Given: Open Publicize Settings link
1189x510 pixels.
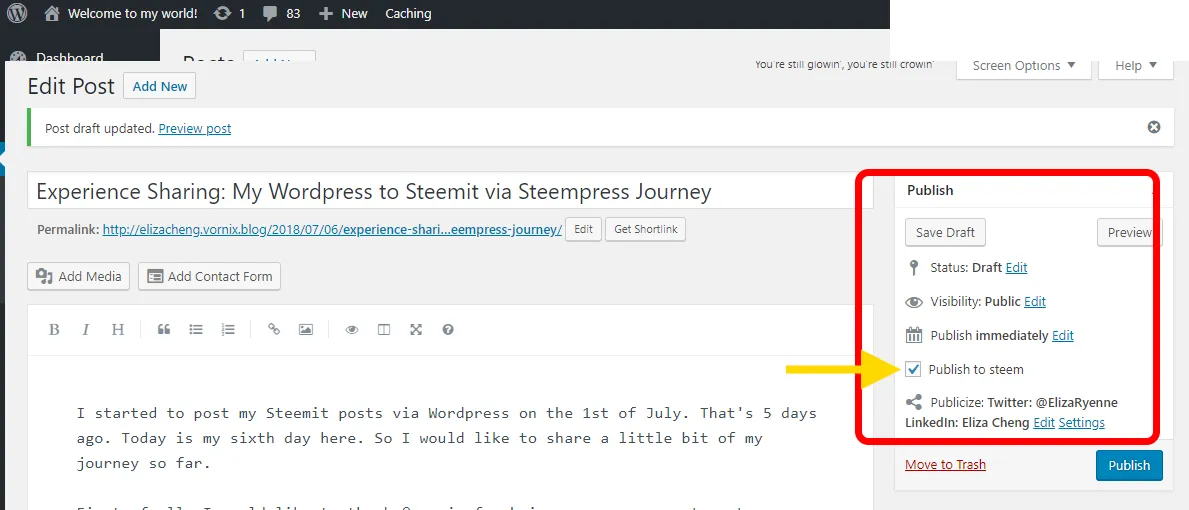Looking at the screenshot, I should tap(1081, 423).
